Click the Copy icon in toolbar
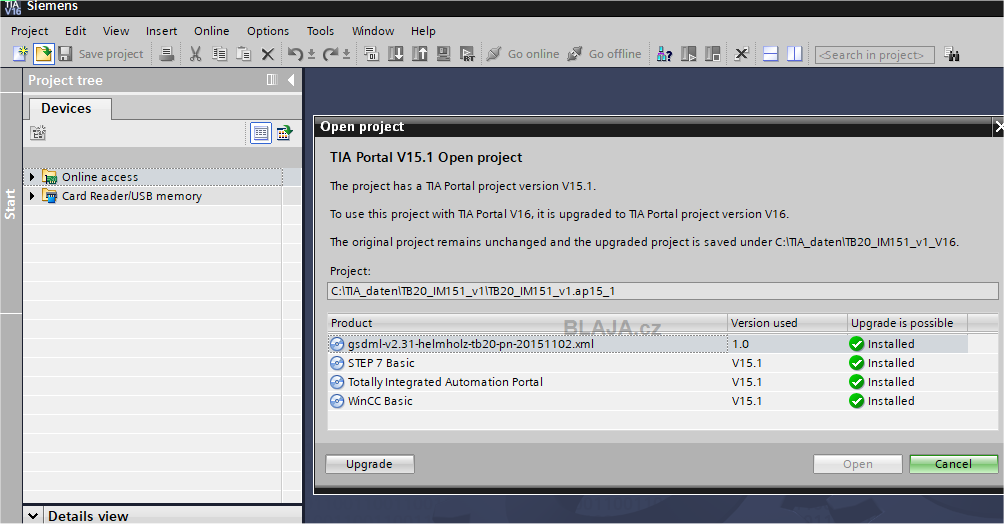Screen dimensions: 1004x524 (220, 54)
